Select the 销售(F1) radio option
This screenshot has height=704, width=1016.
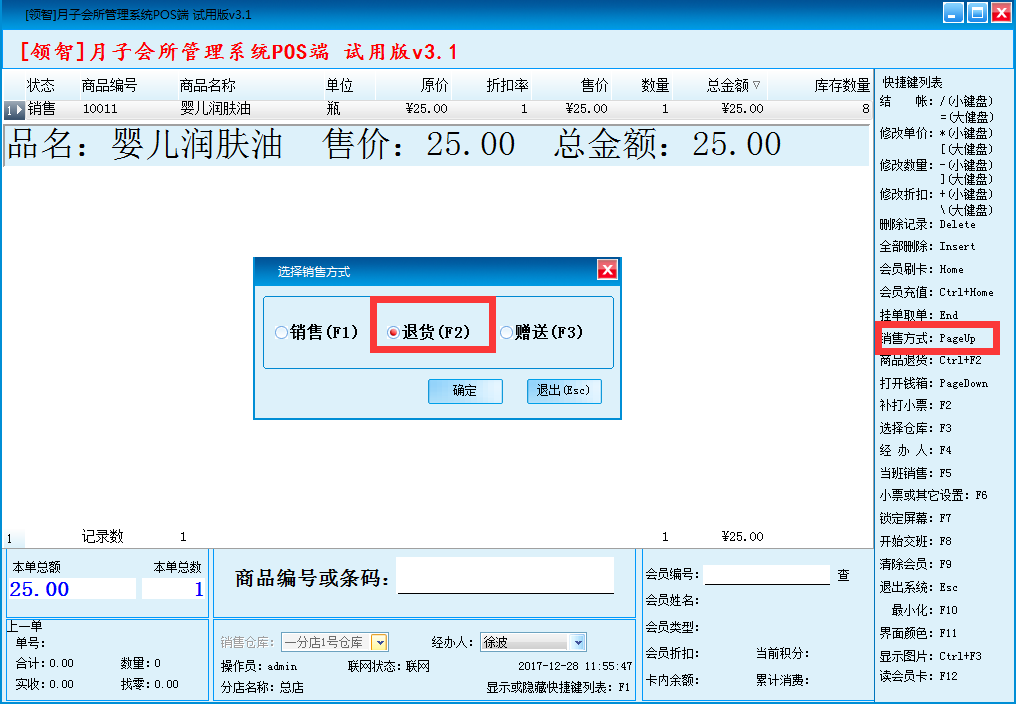pos(281,333)
